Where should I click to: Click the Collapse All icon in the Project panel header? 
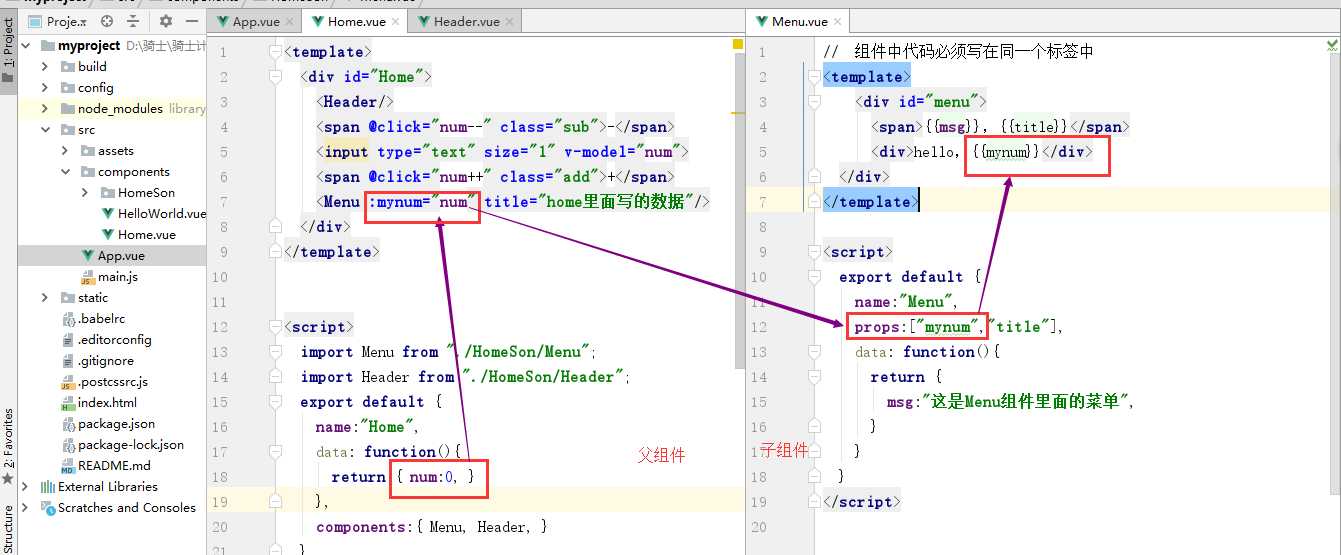[132, 20]
